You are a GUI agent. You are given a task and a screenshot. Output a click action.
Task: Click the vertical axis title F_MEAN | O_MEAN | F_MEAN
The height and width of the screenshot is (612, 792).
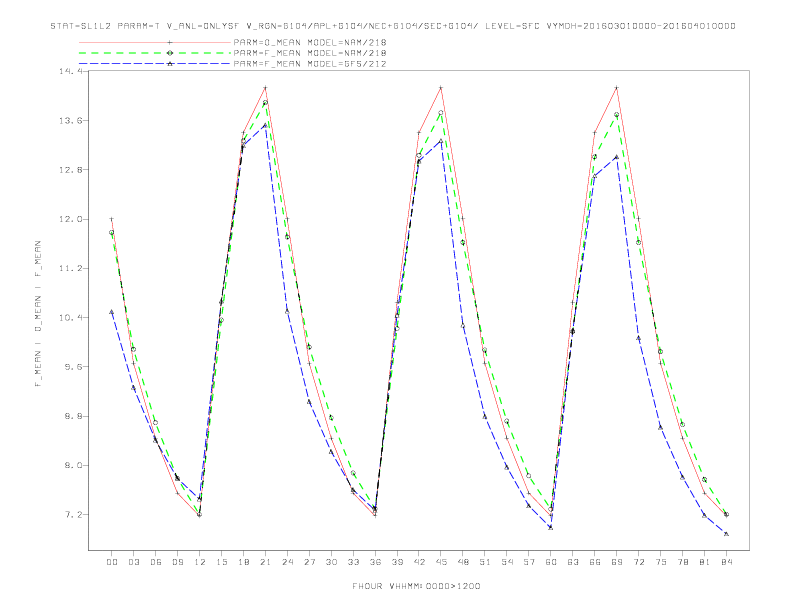[x=38, y=314]
